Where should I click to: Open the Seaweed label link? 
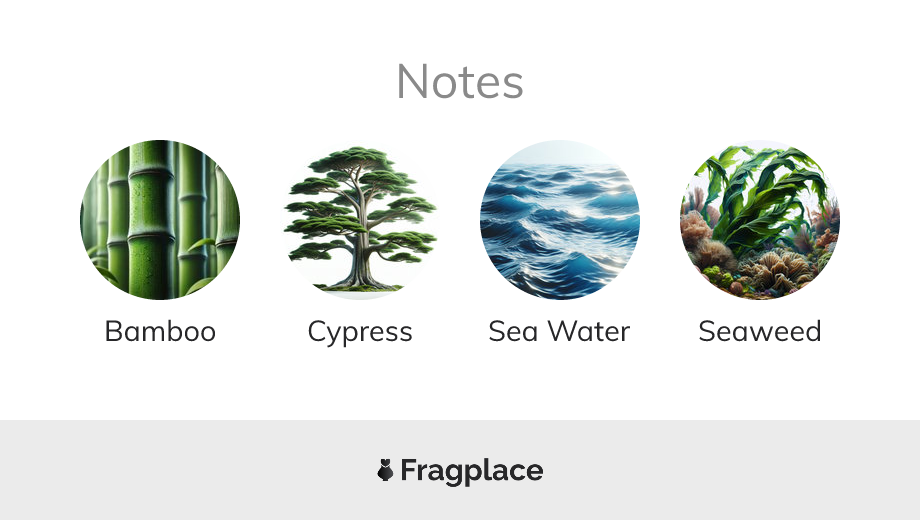[760, 331]
